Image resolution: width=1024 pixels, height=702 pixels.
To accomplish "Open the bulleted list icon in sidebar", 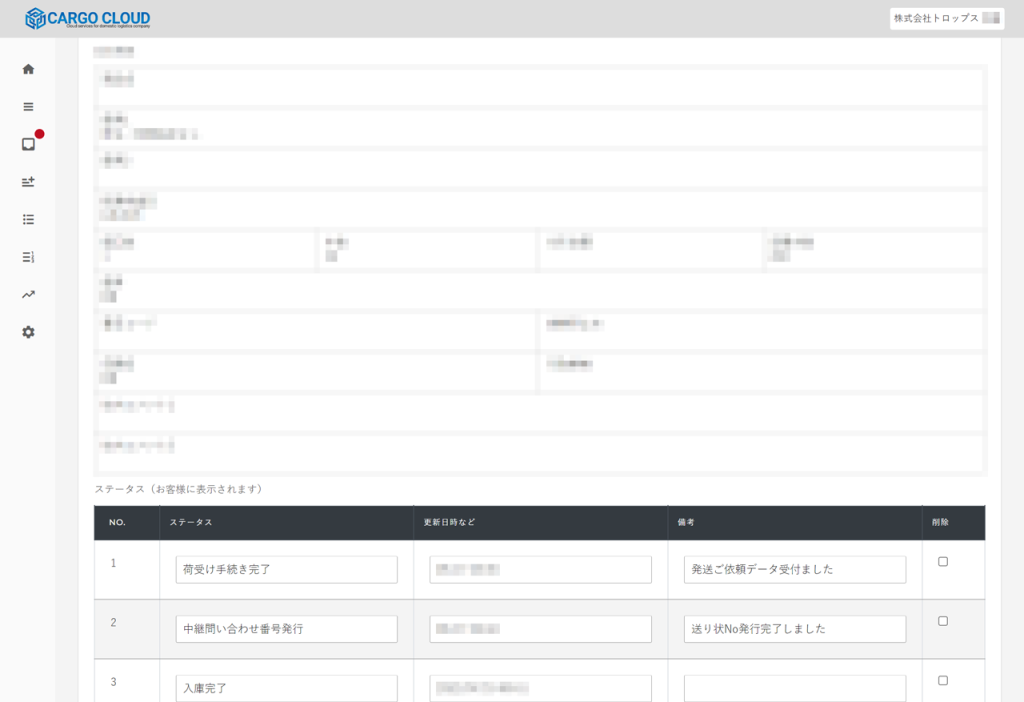I will (x=28, y=219).
